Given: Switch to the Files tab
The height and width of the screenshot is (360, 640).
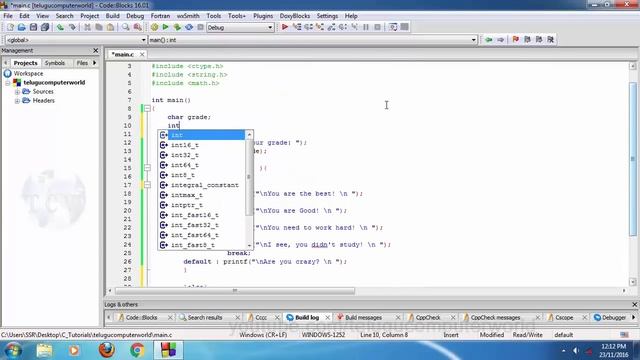Looking at the screenshot, I should coord(82,63).
